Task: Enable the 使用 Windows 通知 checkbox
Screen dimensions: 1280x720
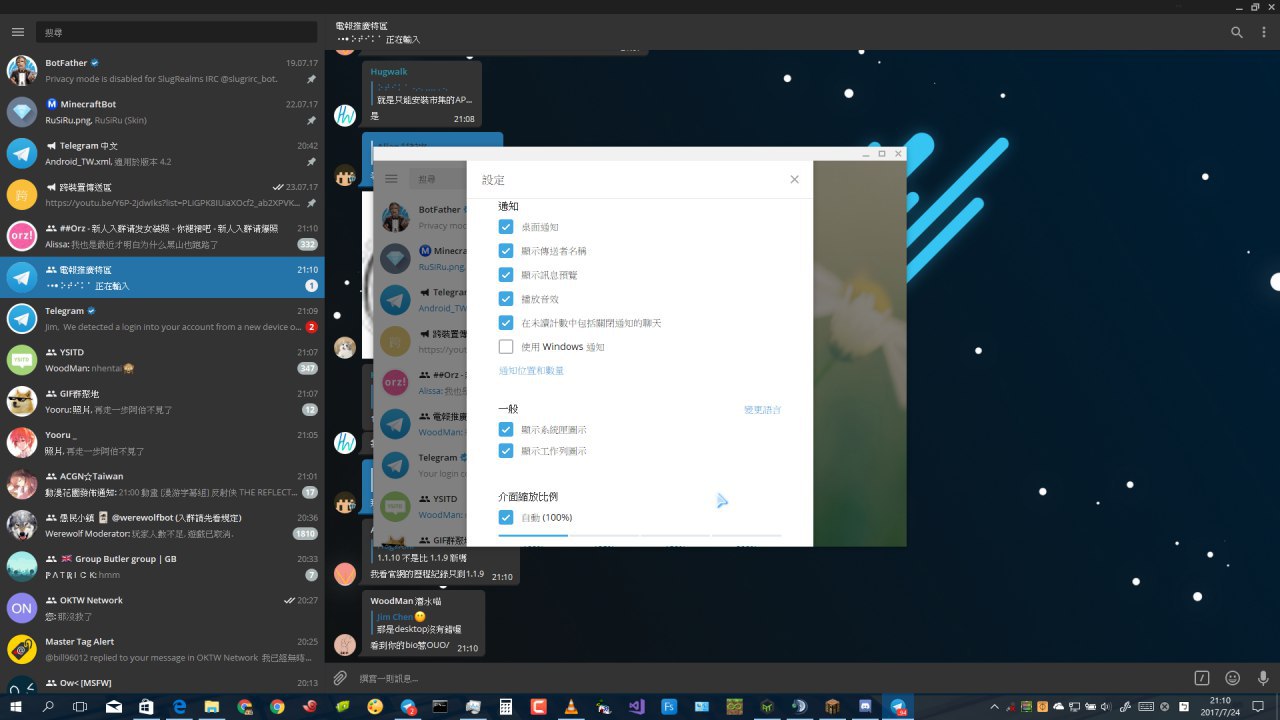Action: coord(506,347)
